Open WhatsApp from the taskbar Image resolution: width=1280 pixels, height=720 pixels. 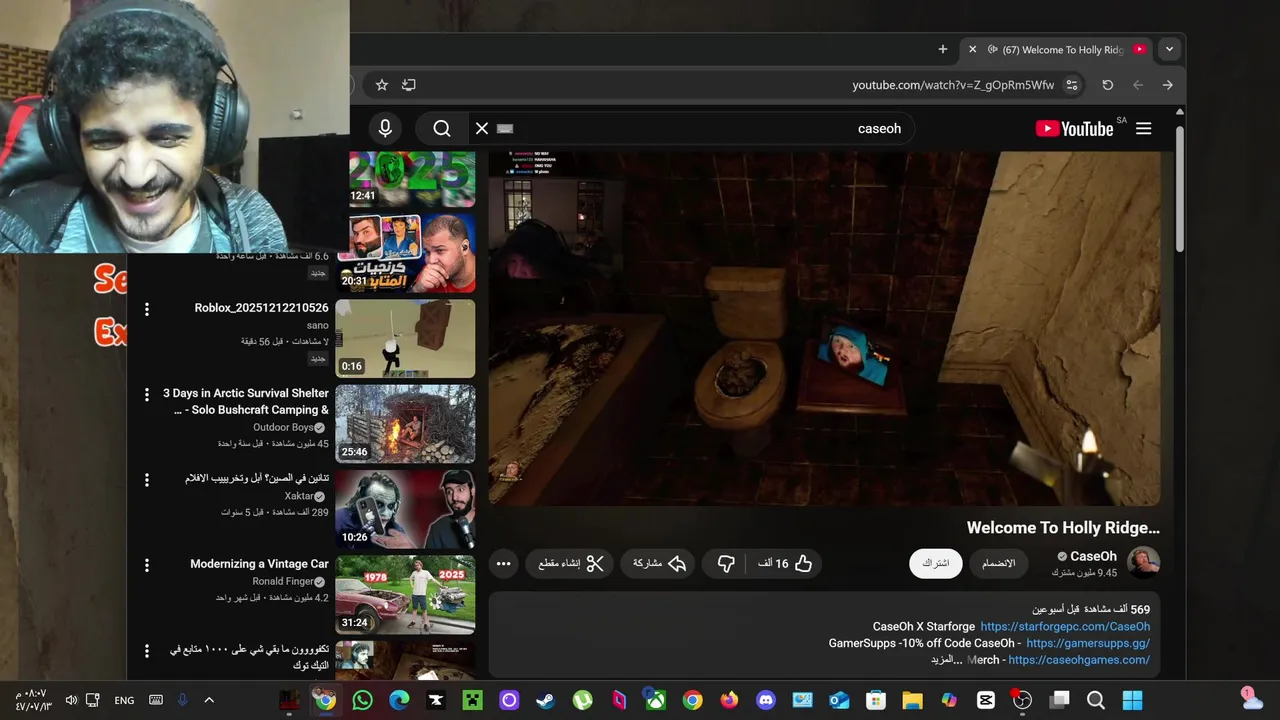coord(362,700)
